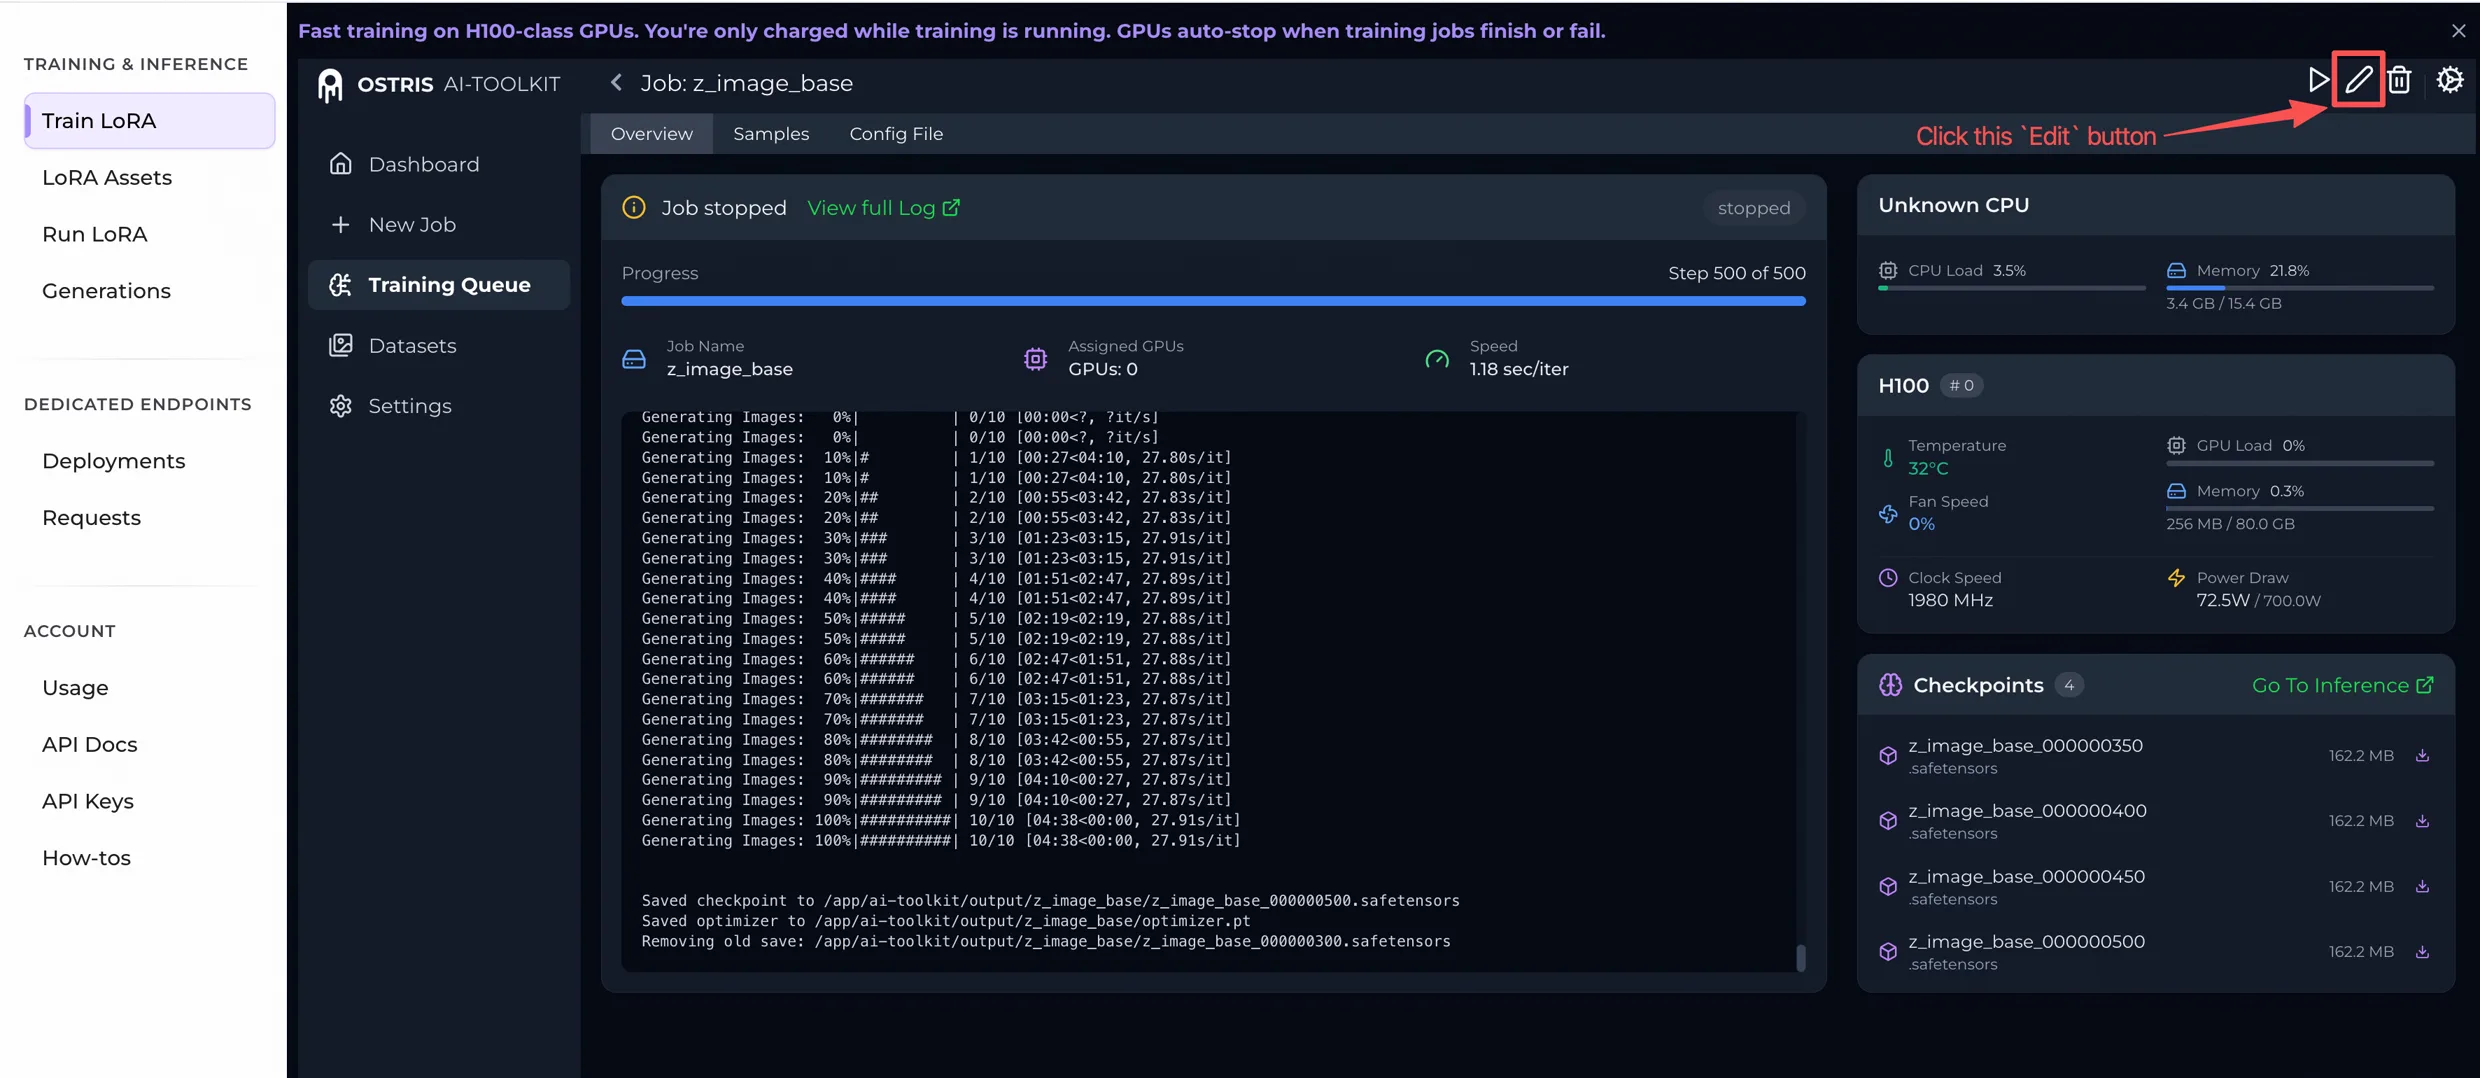Click the Go To Inference link
Viewport: 2480px width, 1078px height.
(2341, 685)
